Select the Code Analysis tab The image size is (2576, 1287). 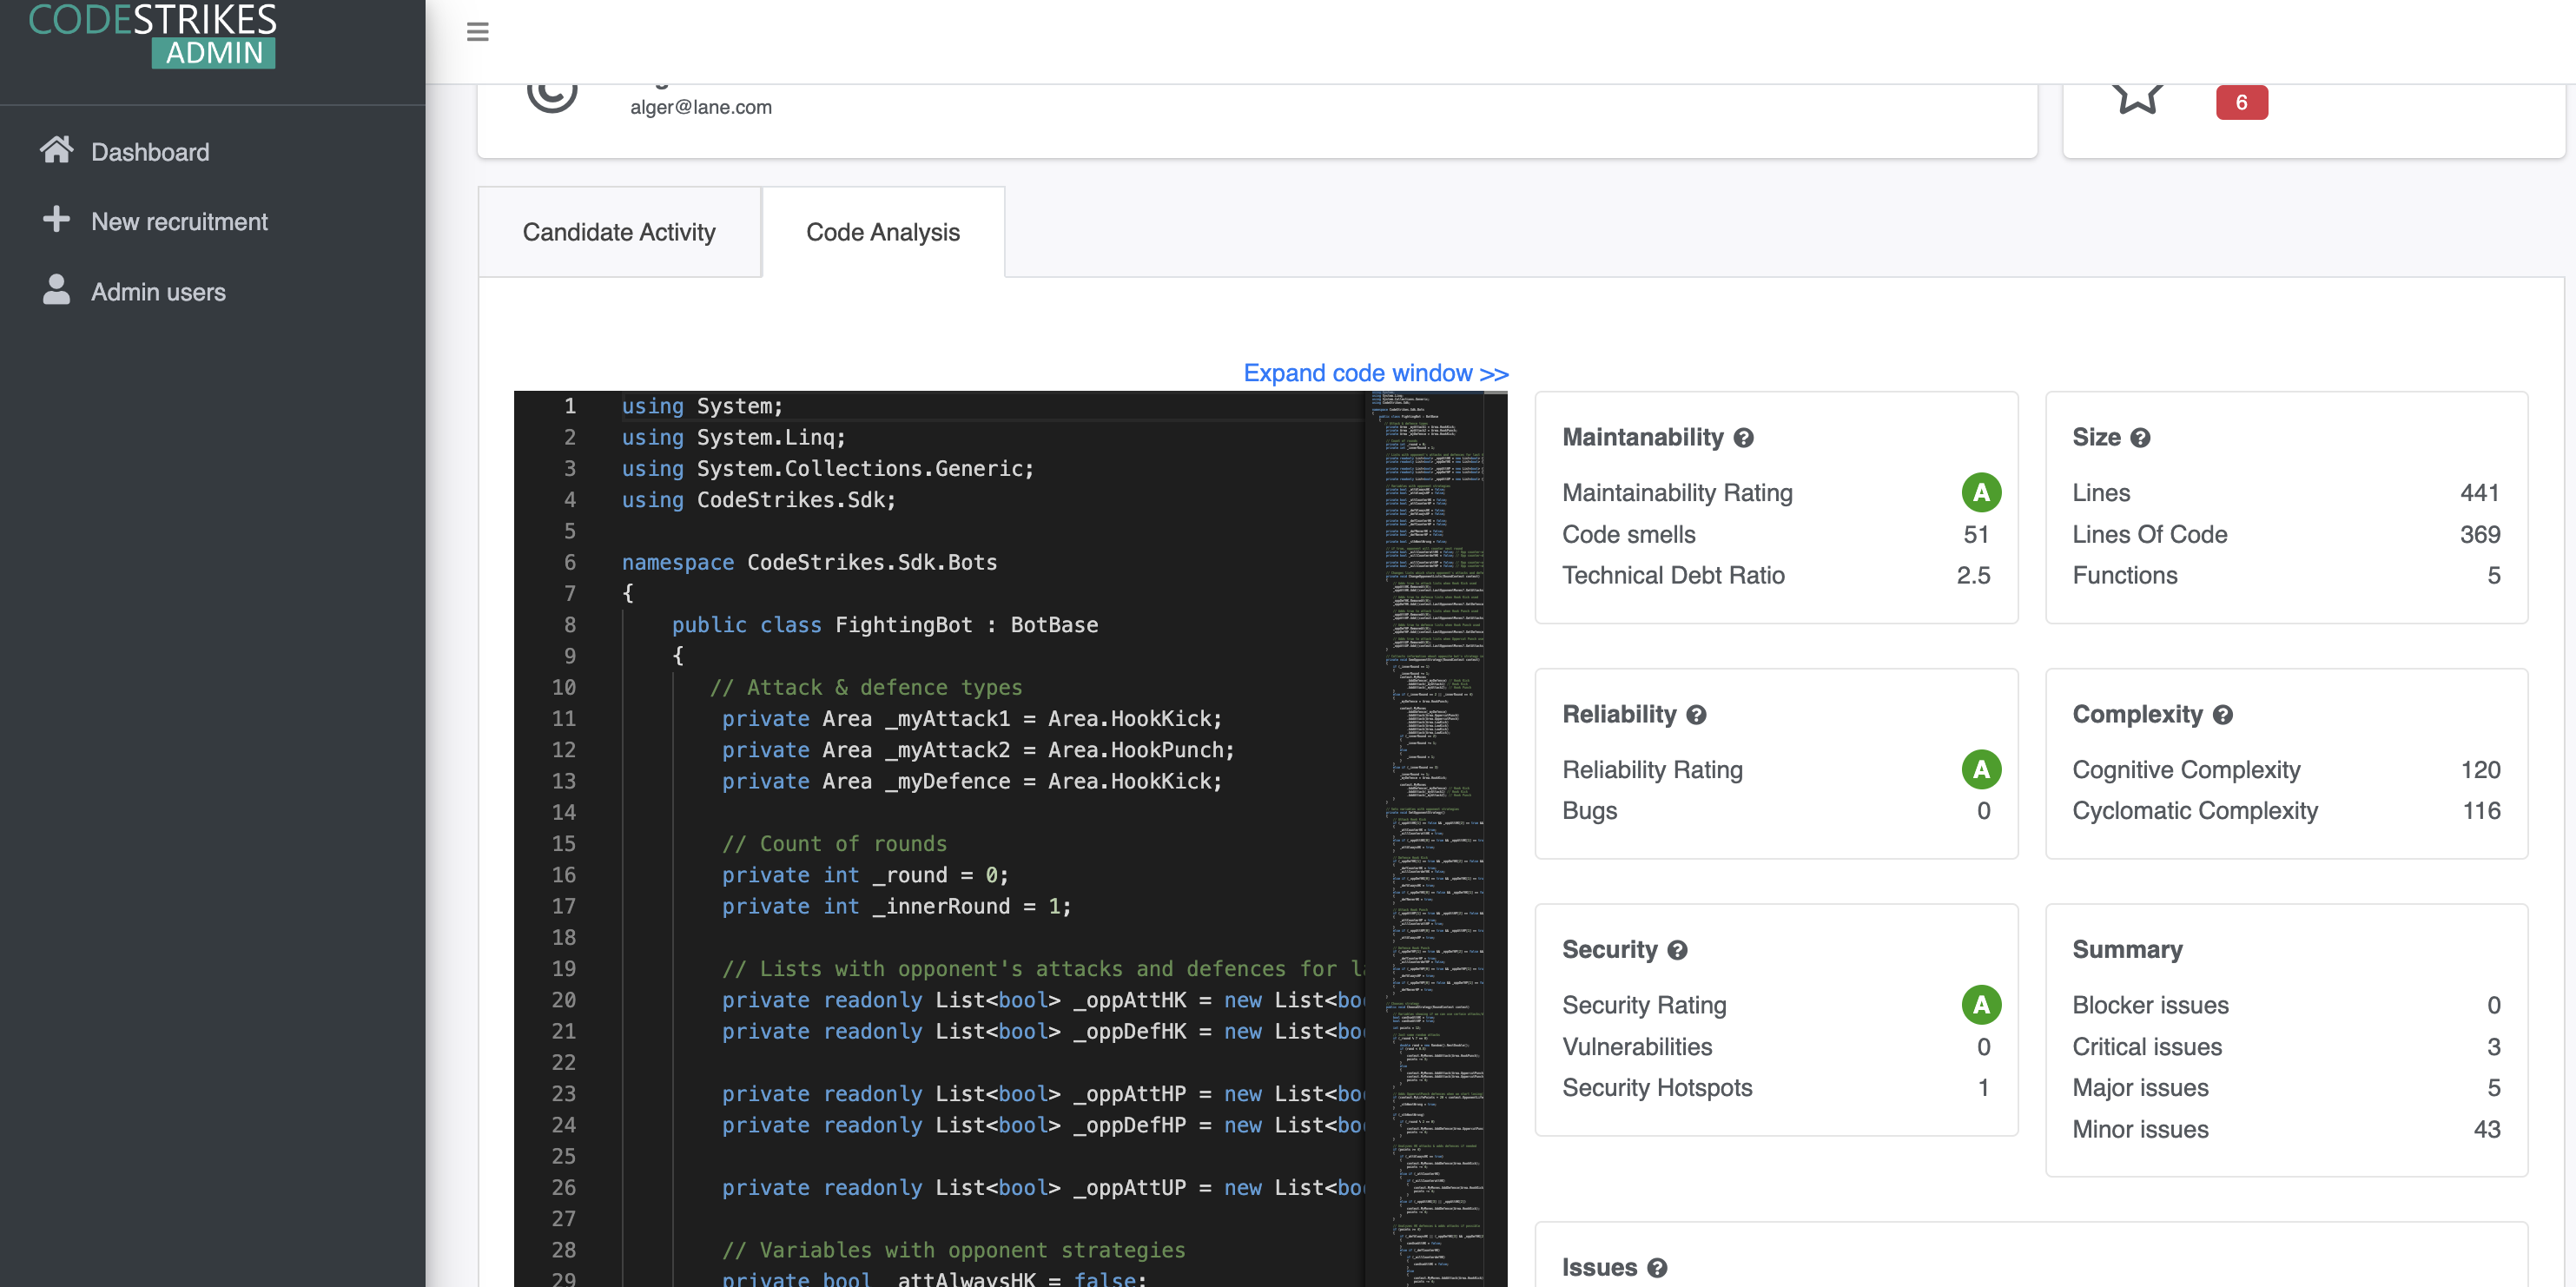pyautogui.click(x=883, y=232)
